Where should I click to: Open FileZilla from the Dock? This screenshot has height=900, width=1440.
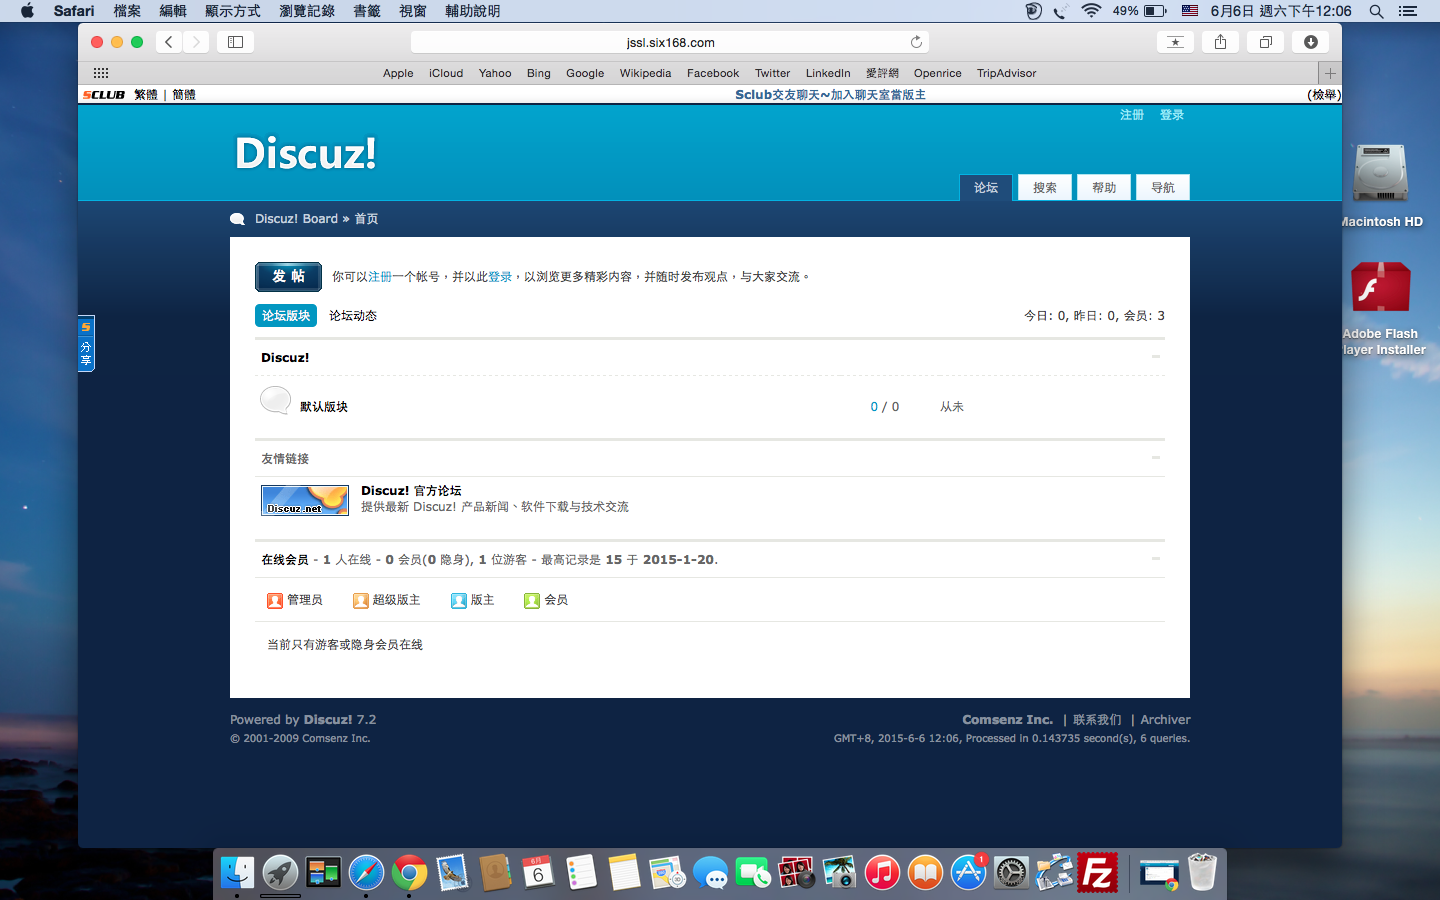[1098, 873]
